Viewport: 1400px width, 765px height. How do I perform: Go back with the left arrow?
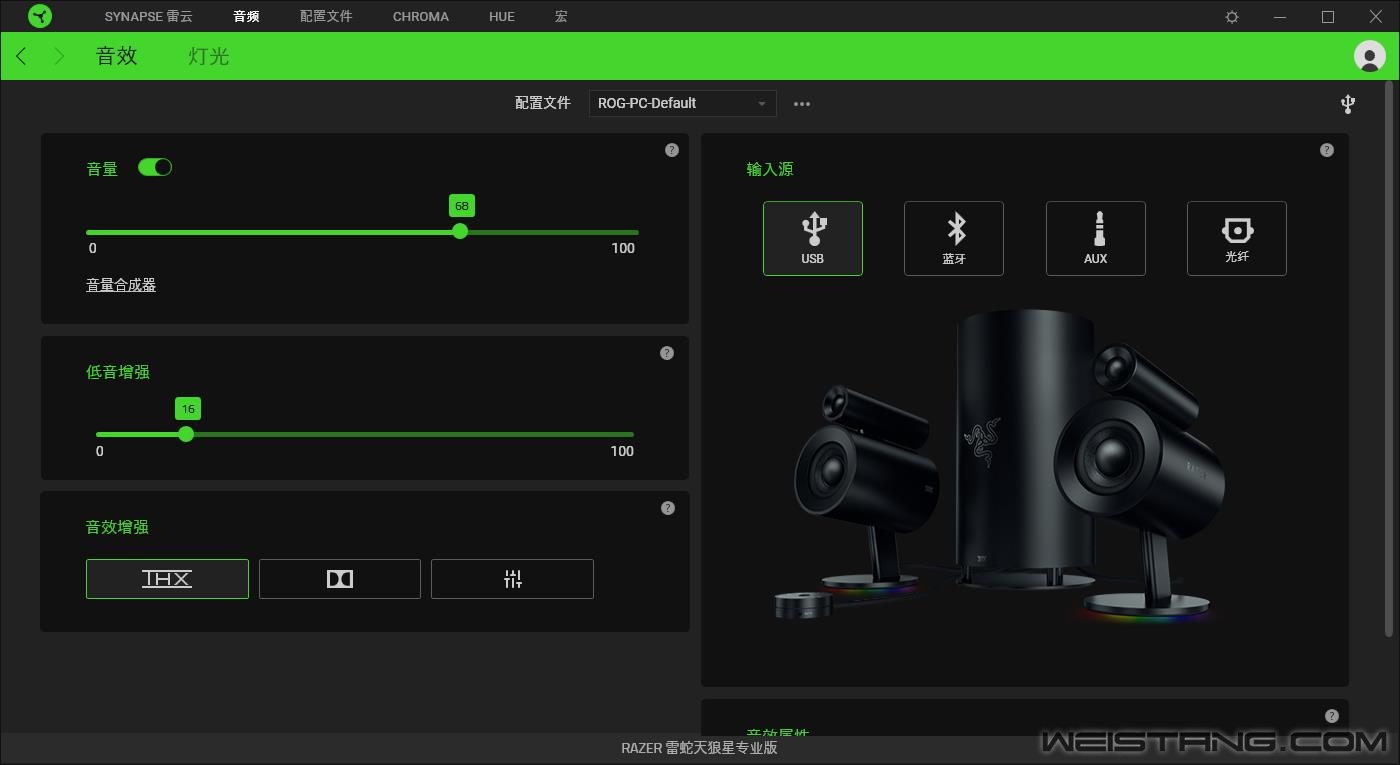(x=22, y=56)
